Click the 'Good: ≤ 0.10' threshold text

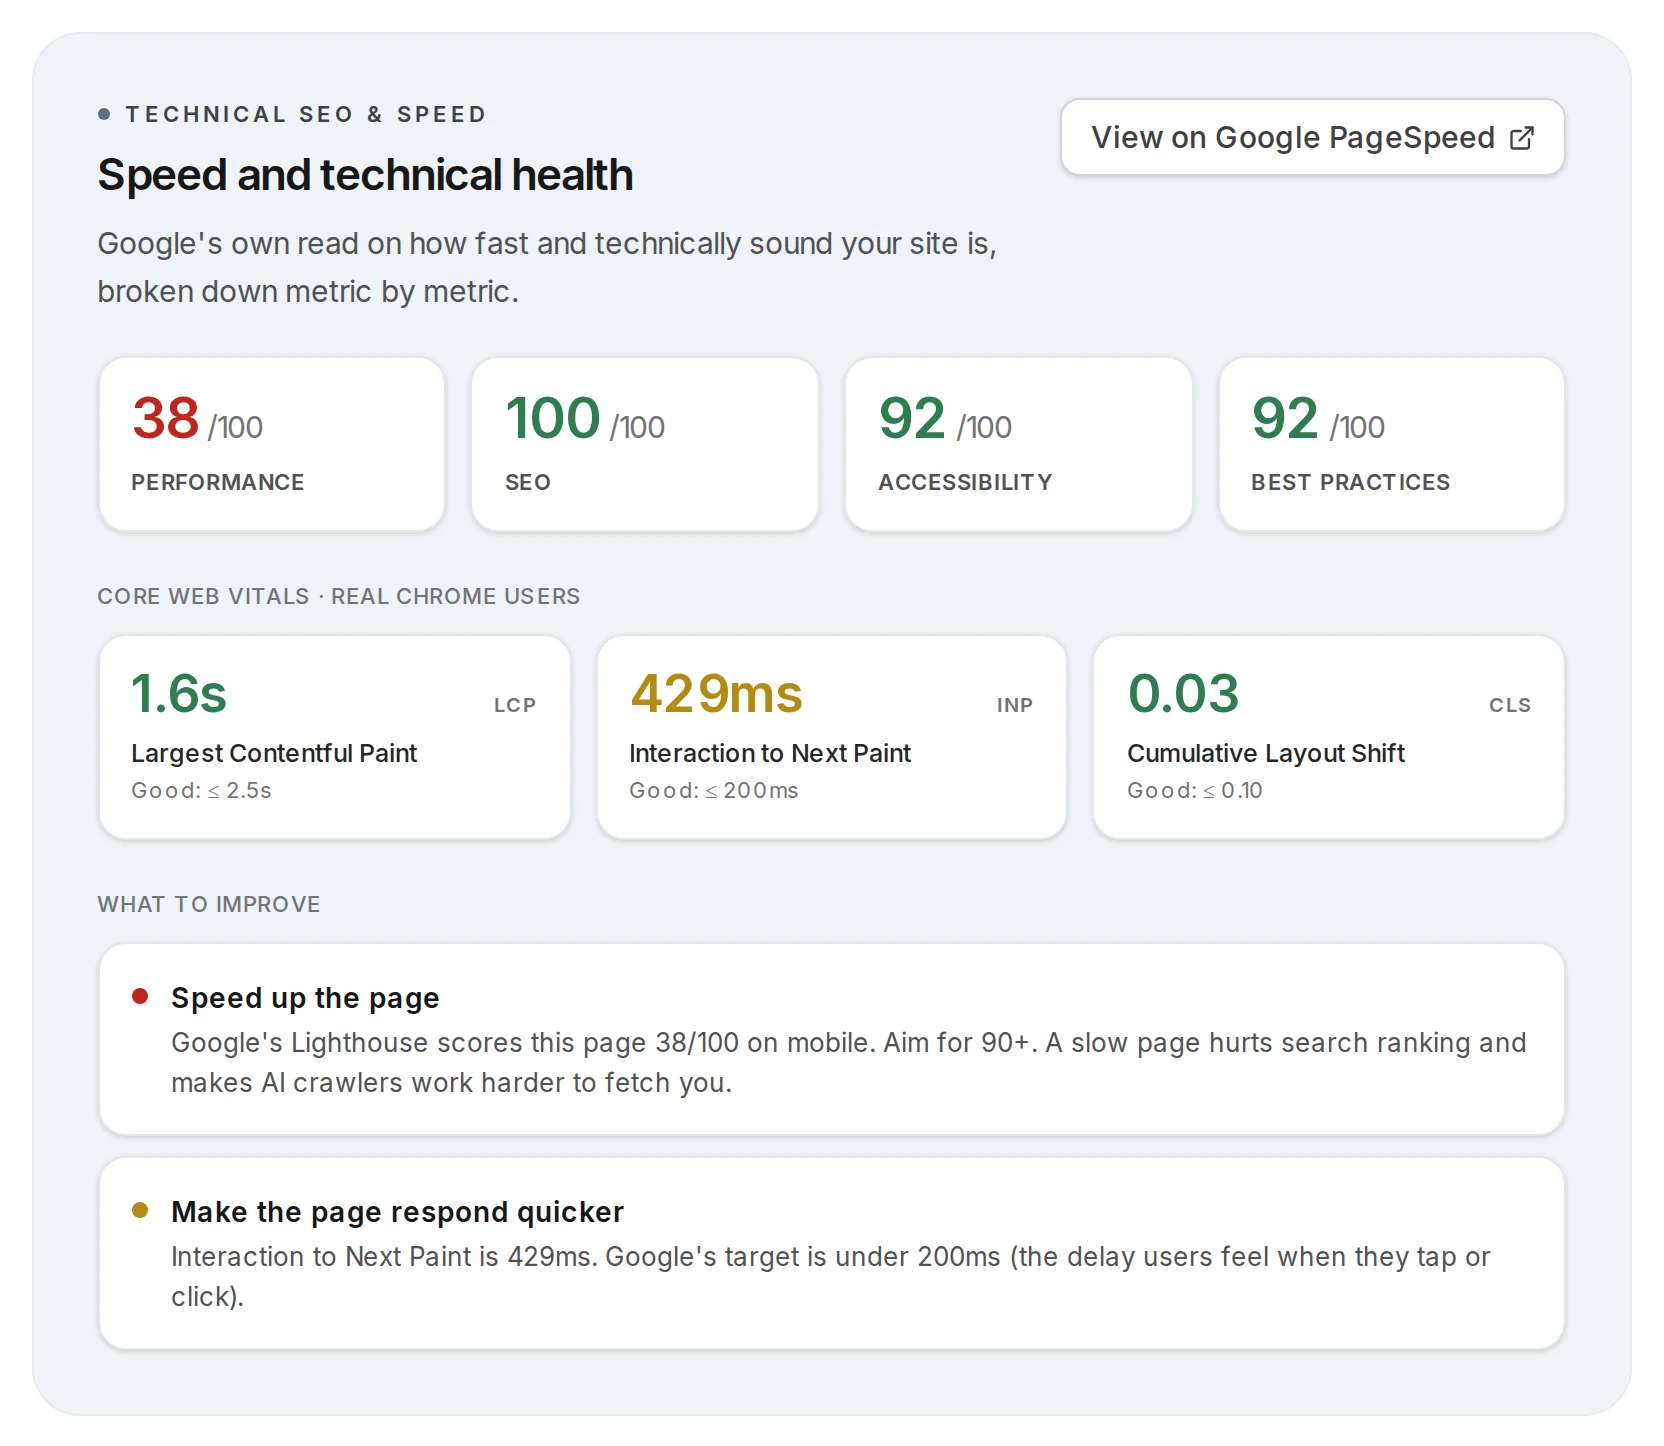click(1195, 790)
